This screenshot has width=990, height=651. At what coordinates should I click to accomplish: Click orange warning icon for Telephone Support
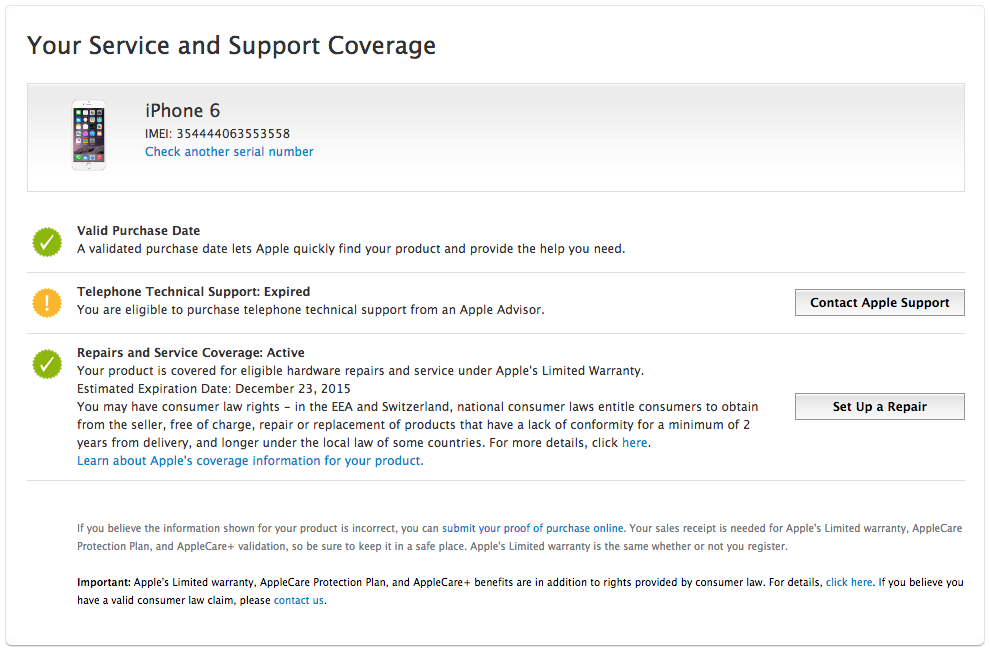click(47, 302)
